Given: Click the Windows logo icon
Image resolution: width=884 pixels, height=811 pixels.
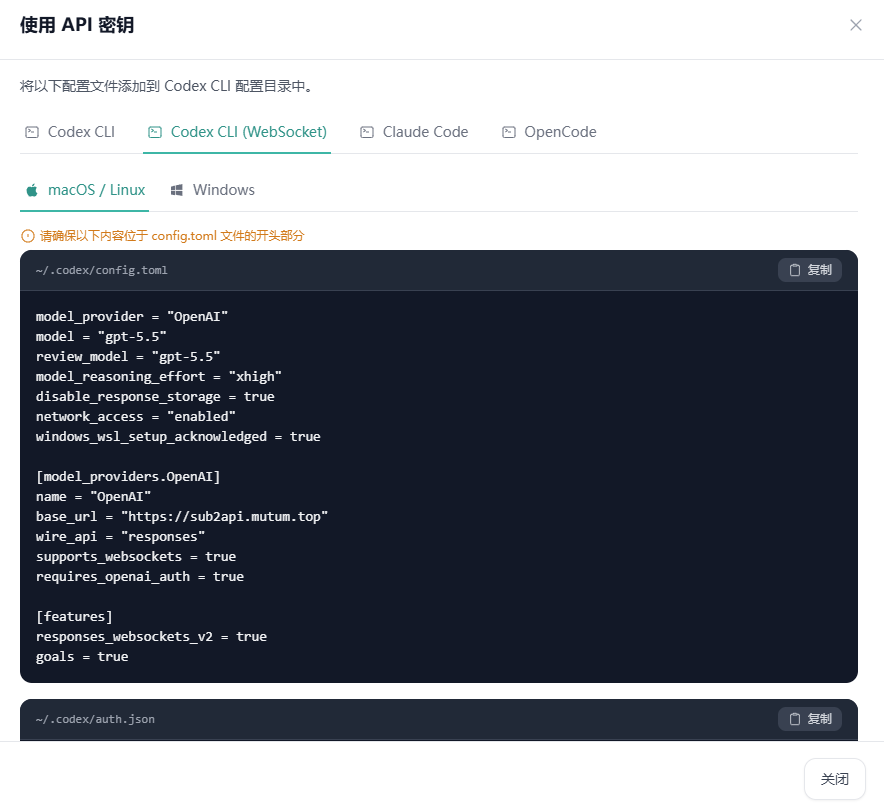Looking at the screenshot, I should point(176,190).
